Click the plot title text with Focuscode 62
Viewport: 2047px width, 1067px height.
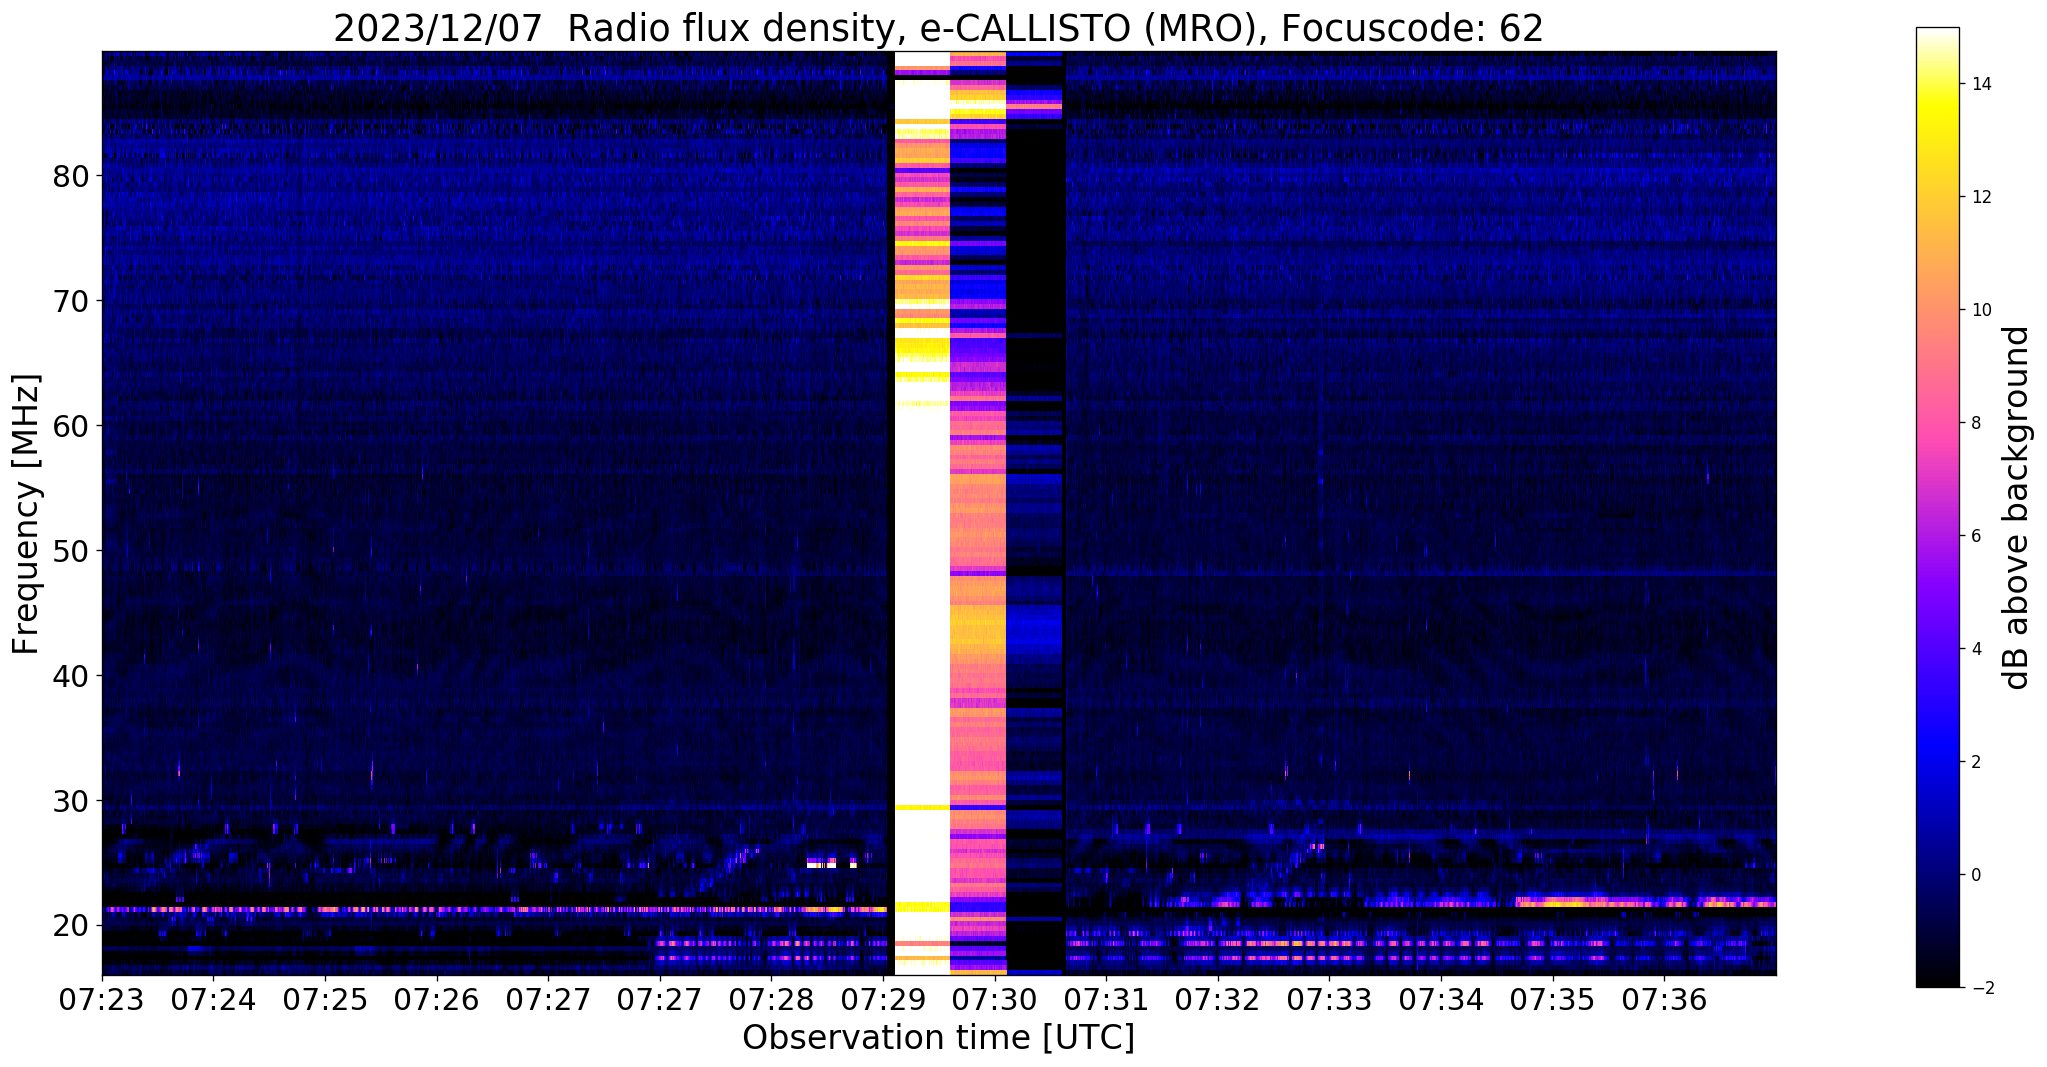[x=938, y=28]
